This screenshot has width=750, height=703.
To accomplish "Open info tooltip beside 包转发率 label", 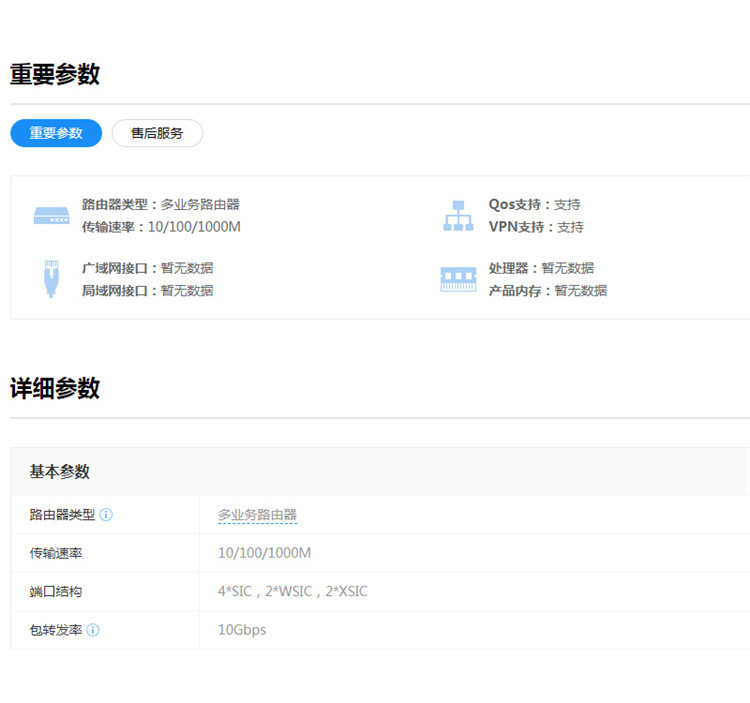I will [x=93, y=630].
